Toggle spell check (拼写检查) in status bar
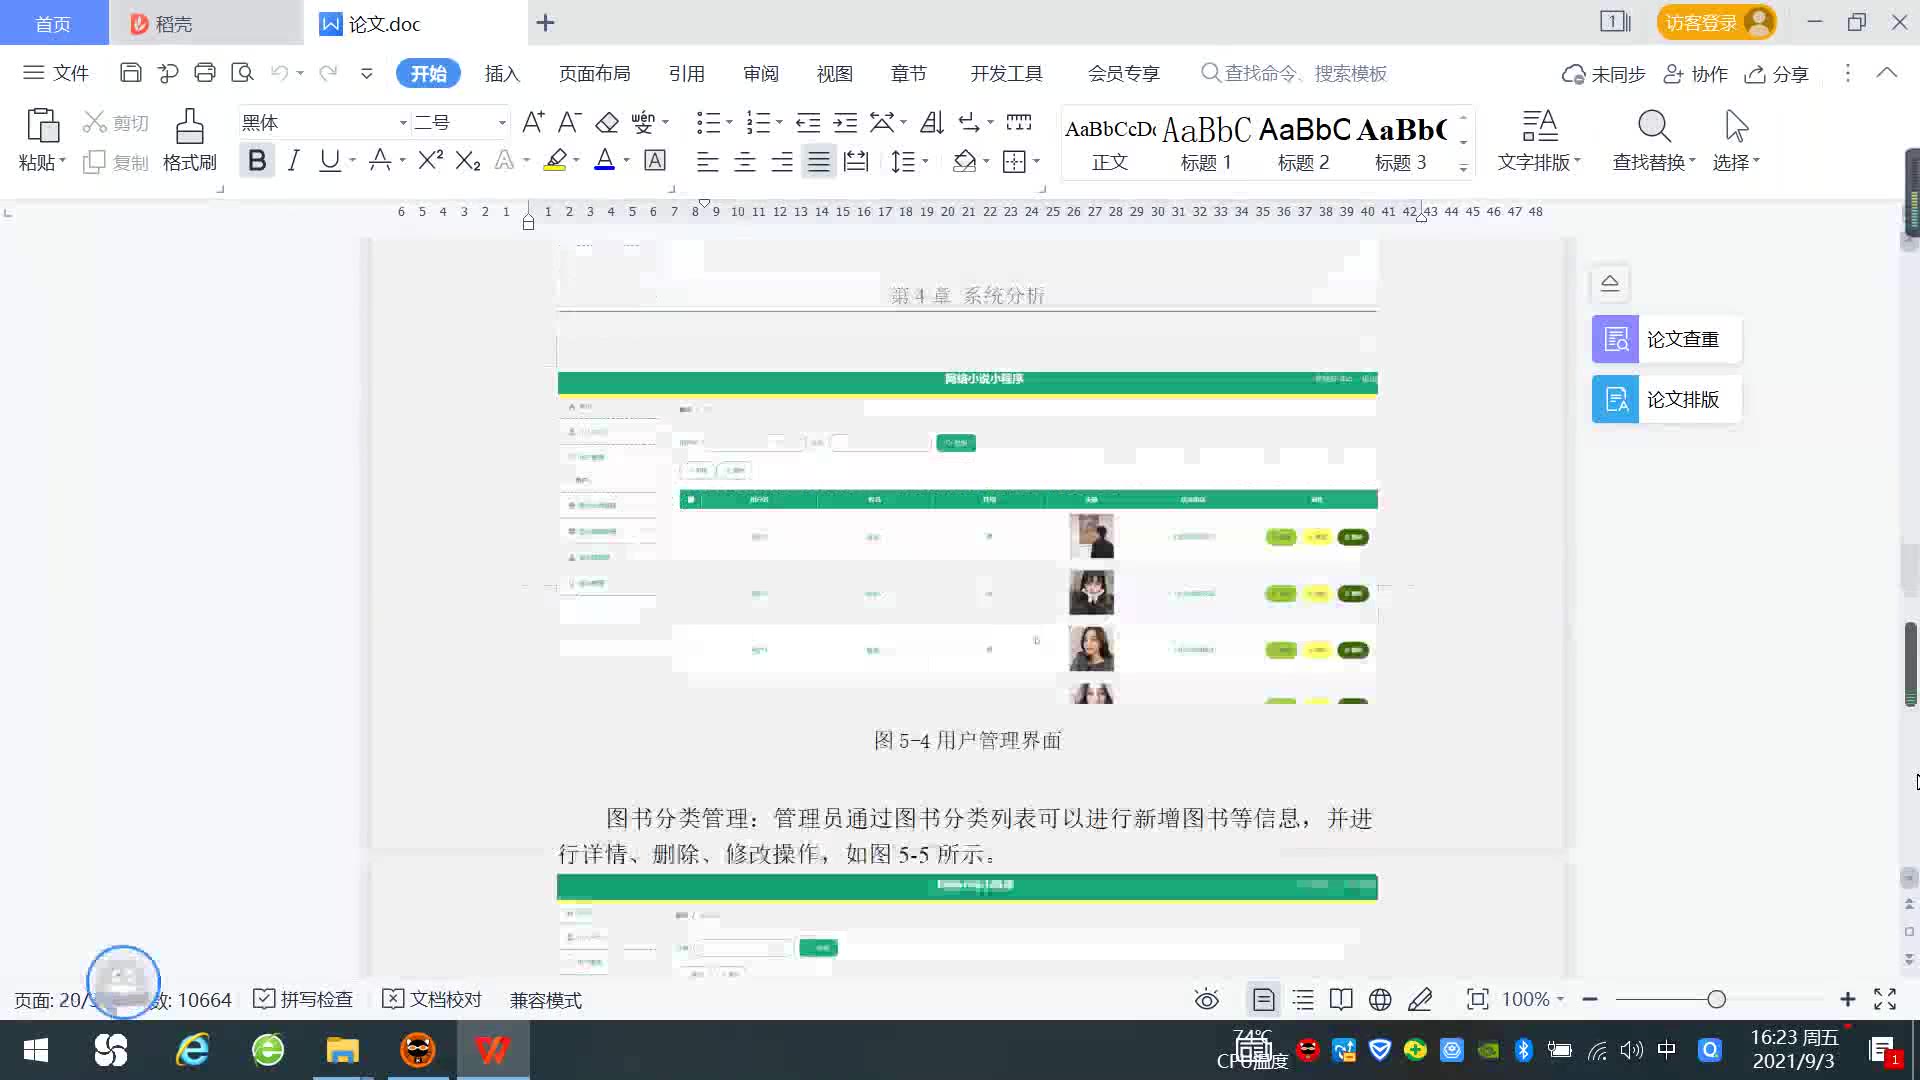Image resolution: width=1920 pixels, height=1080 pixels. 304,999
